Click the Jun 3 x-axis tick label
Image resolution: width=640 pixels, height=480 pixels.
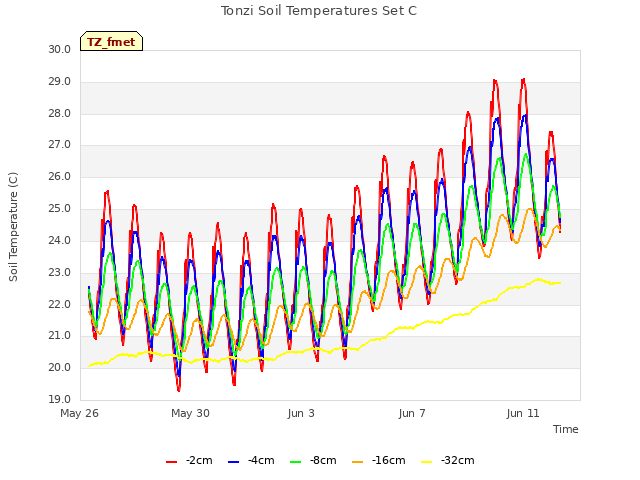[301, 413]
